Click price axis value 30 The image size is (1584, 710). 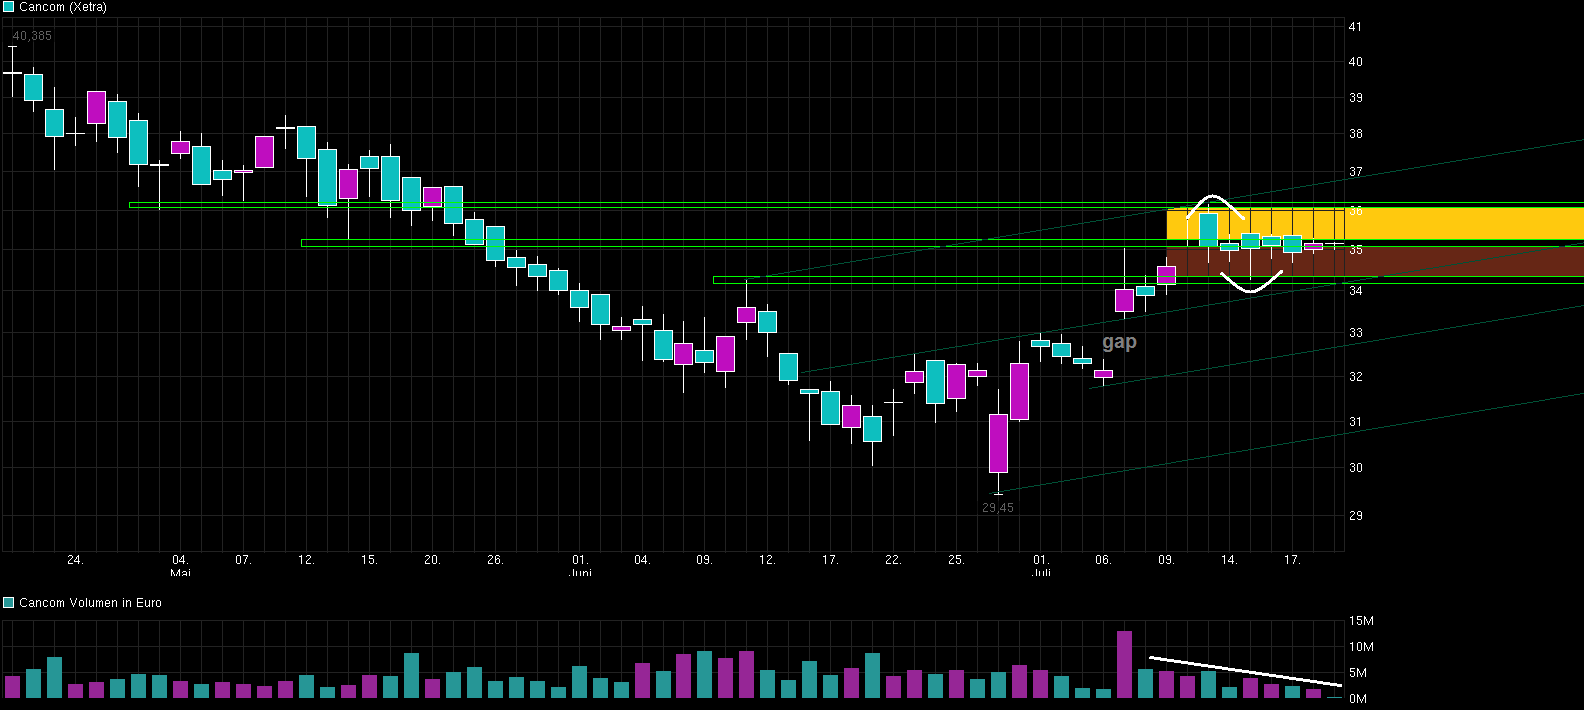pos(1355,468)
